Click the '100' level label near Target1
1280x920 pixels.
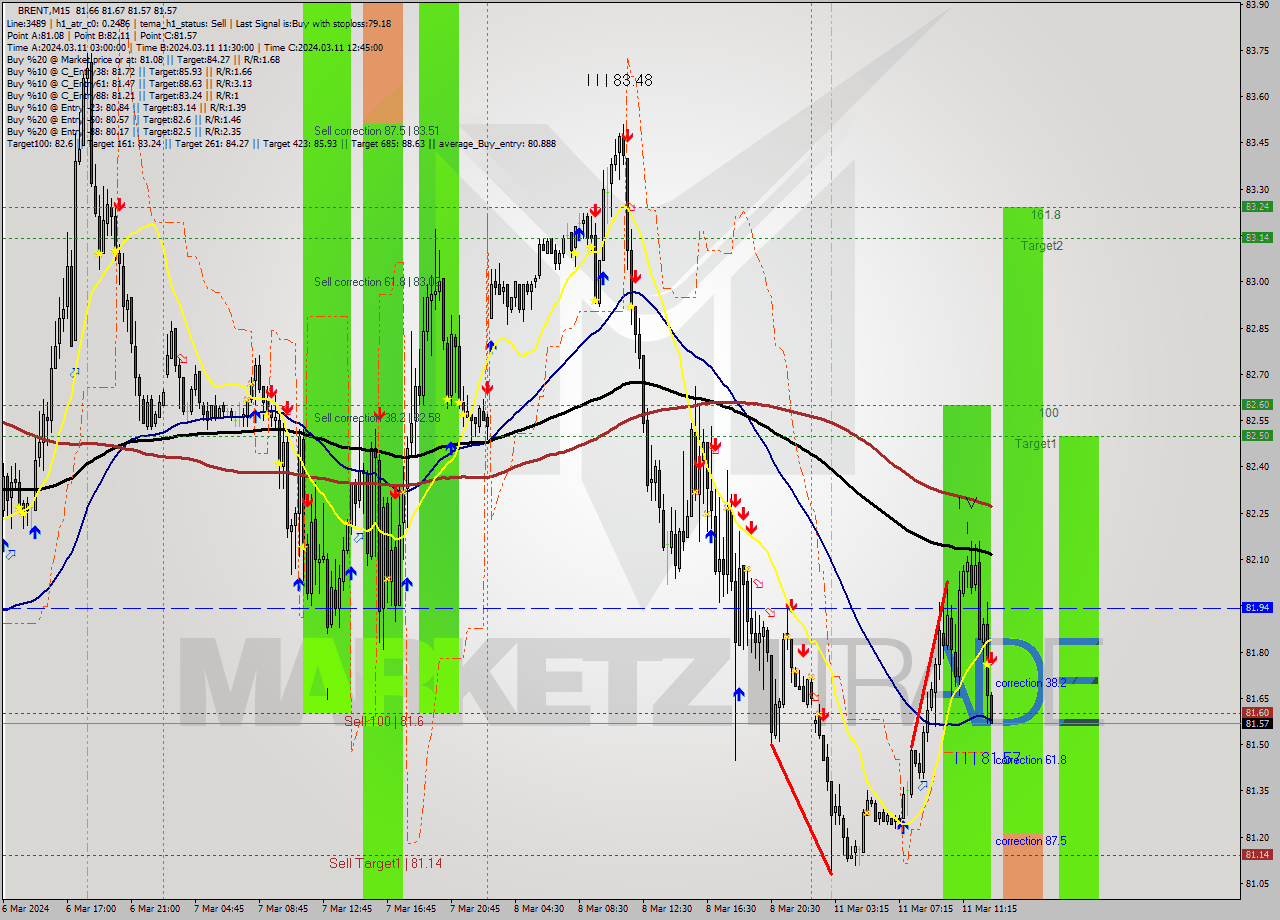1049,412
